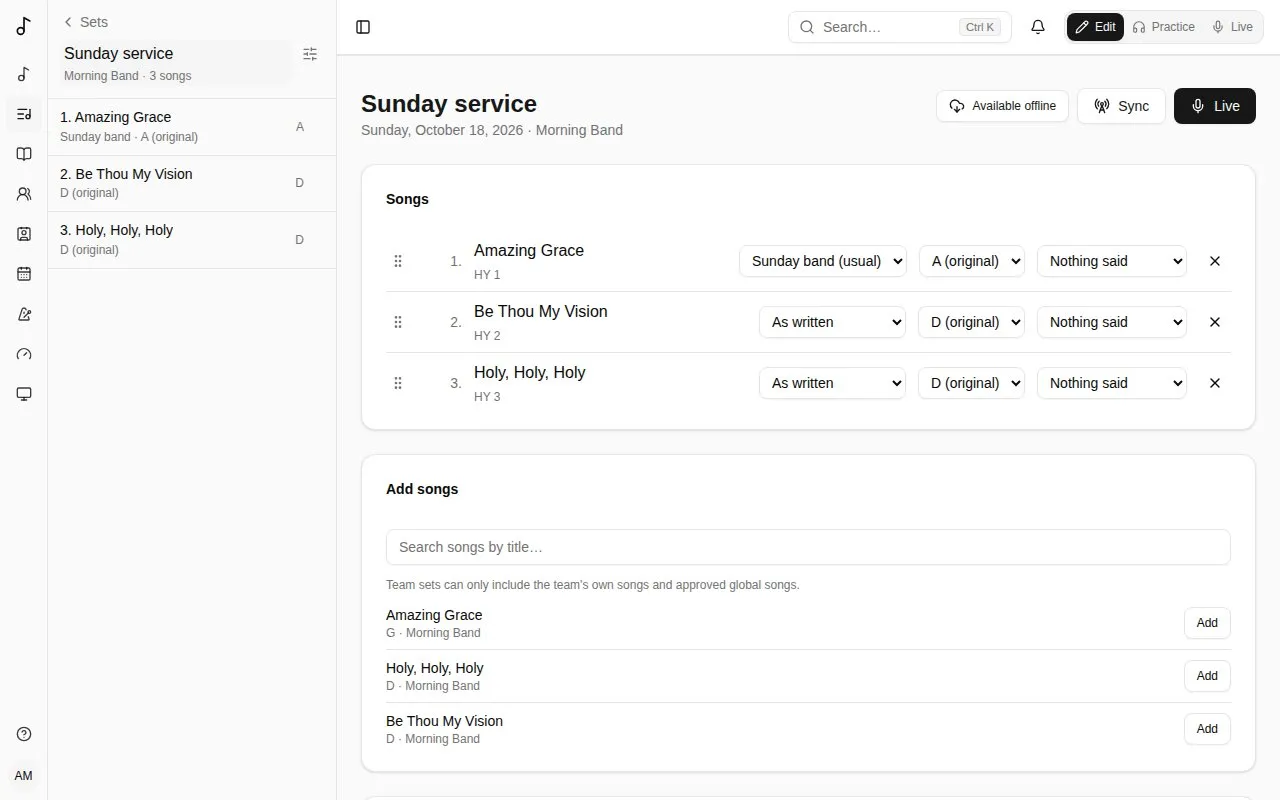Add Amazing Grace from Add songs list
This screenshot has height=800, width=1280.
(x=1207, y=623)
